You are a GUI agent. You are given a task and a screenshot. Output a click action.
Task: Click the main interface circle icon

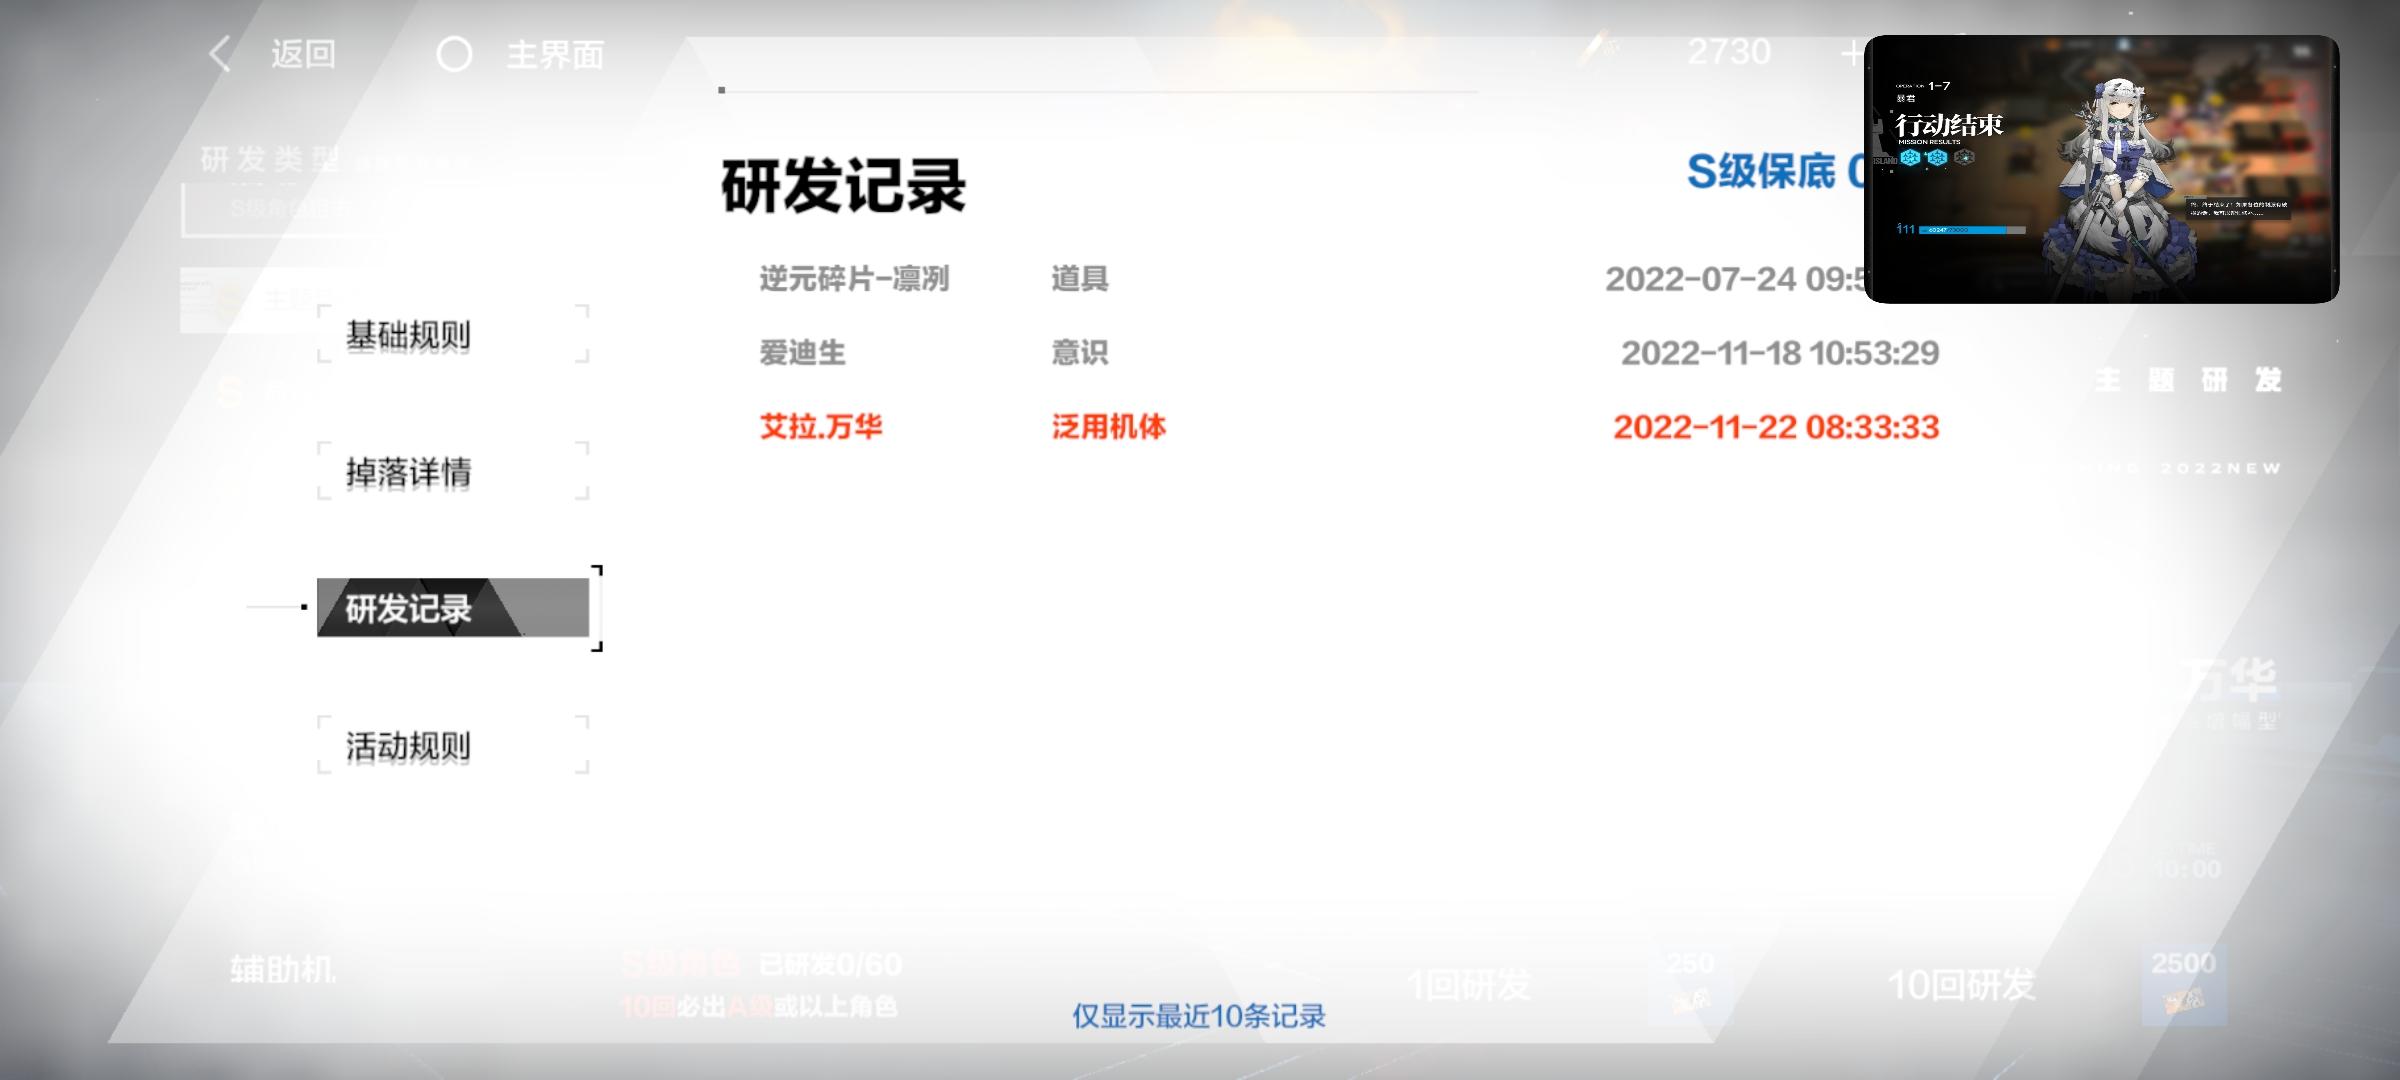click(x=454, y=54)
